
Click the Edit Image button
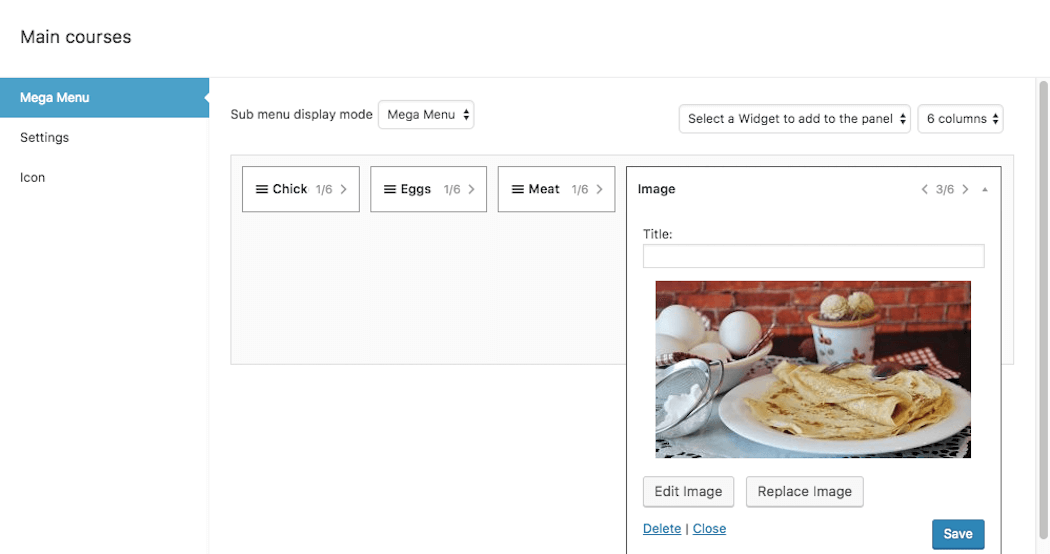[688, 492]
